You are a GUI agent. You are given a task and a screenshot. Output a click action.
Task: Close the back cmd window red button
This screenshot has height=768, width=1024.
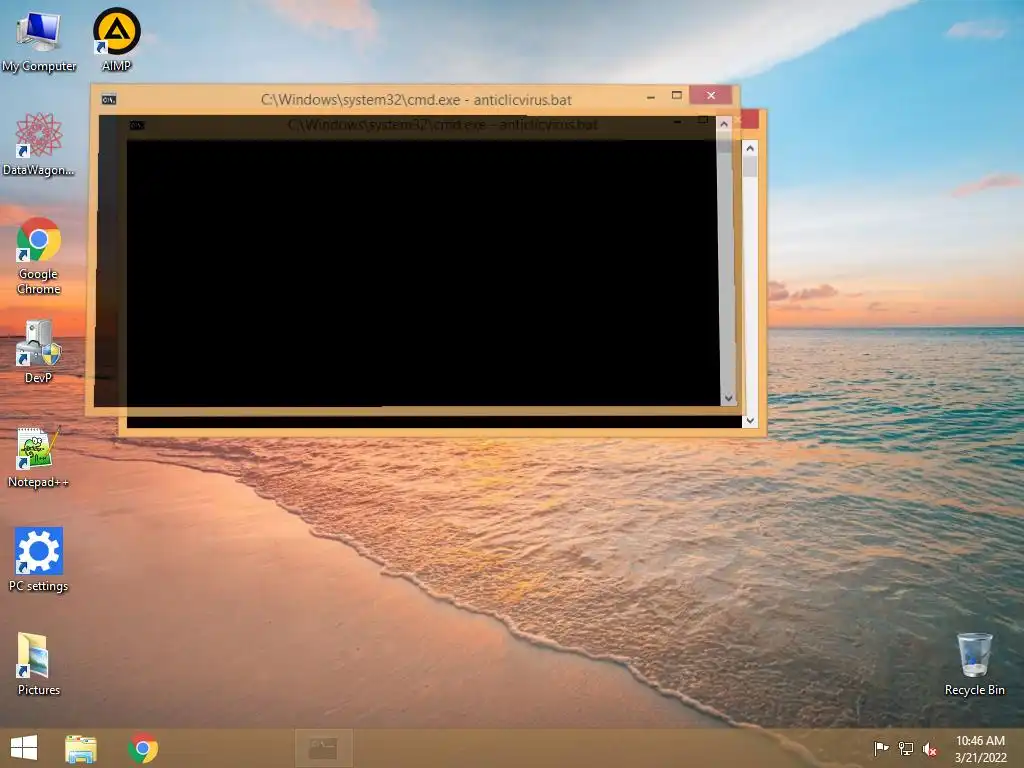click(x=749, y=120)
